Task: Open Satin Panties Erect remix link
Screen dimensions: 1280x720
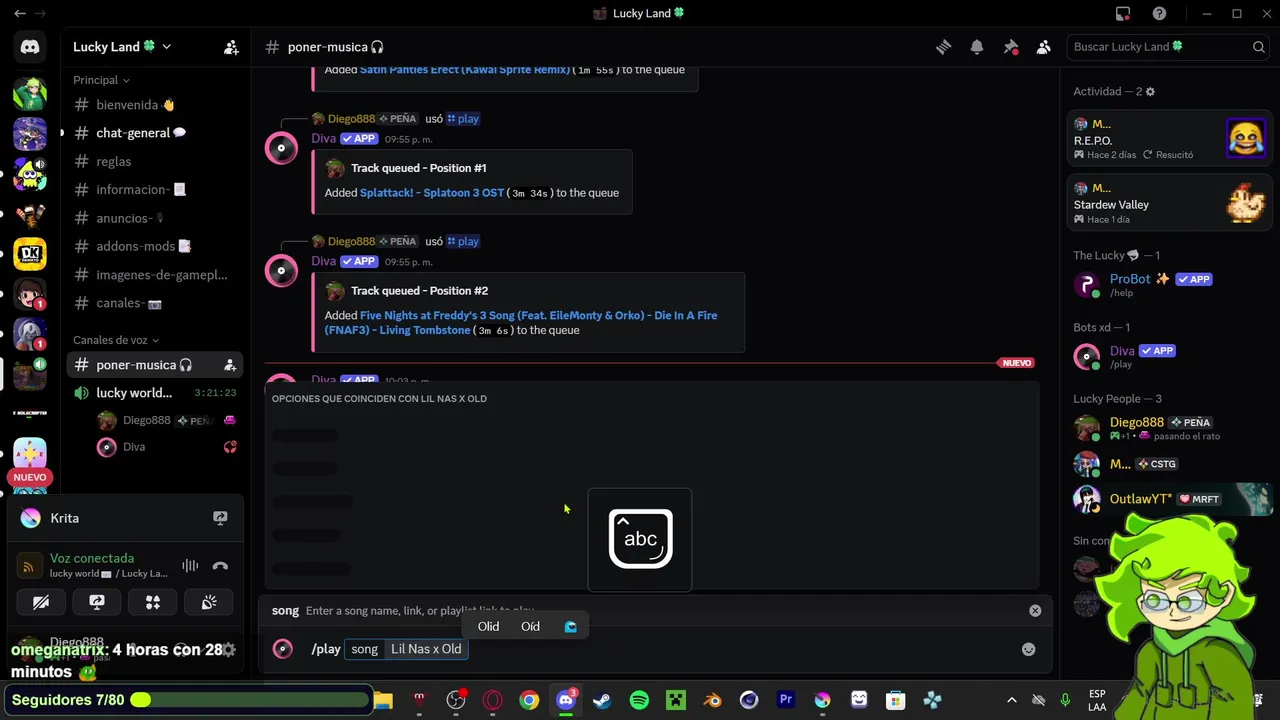Action: pyautogui.click(x=465, y=70)
